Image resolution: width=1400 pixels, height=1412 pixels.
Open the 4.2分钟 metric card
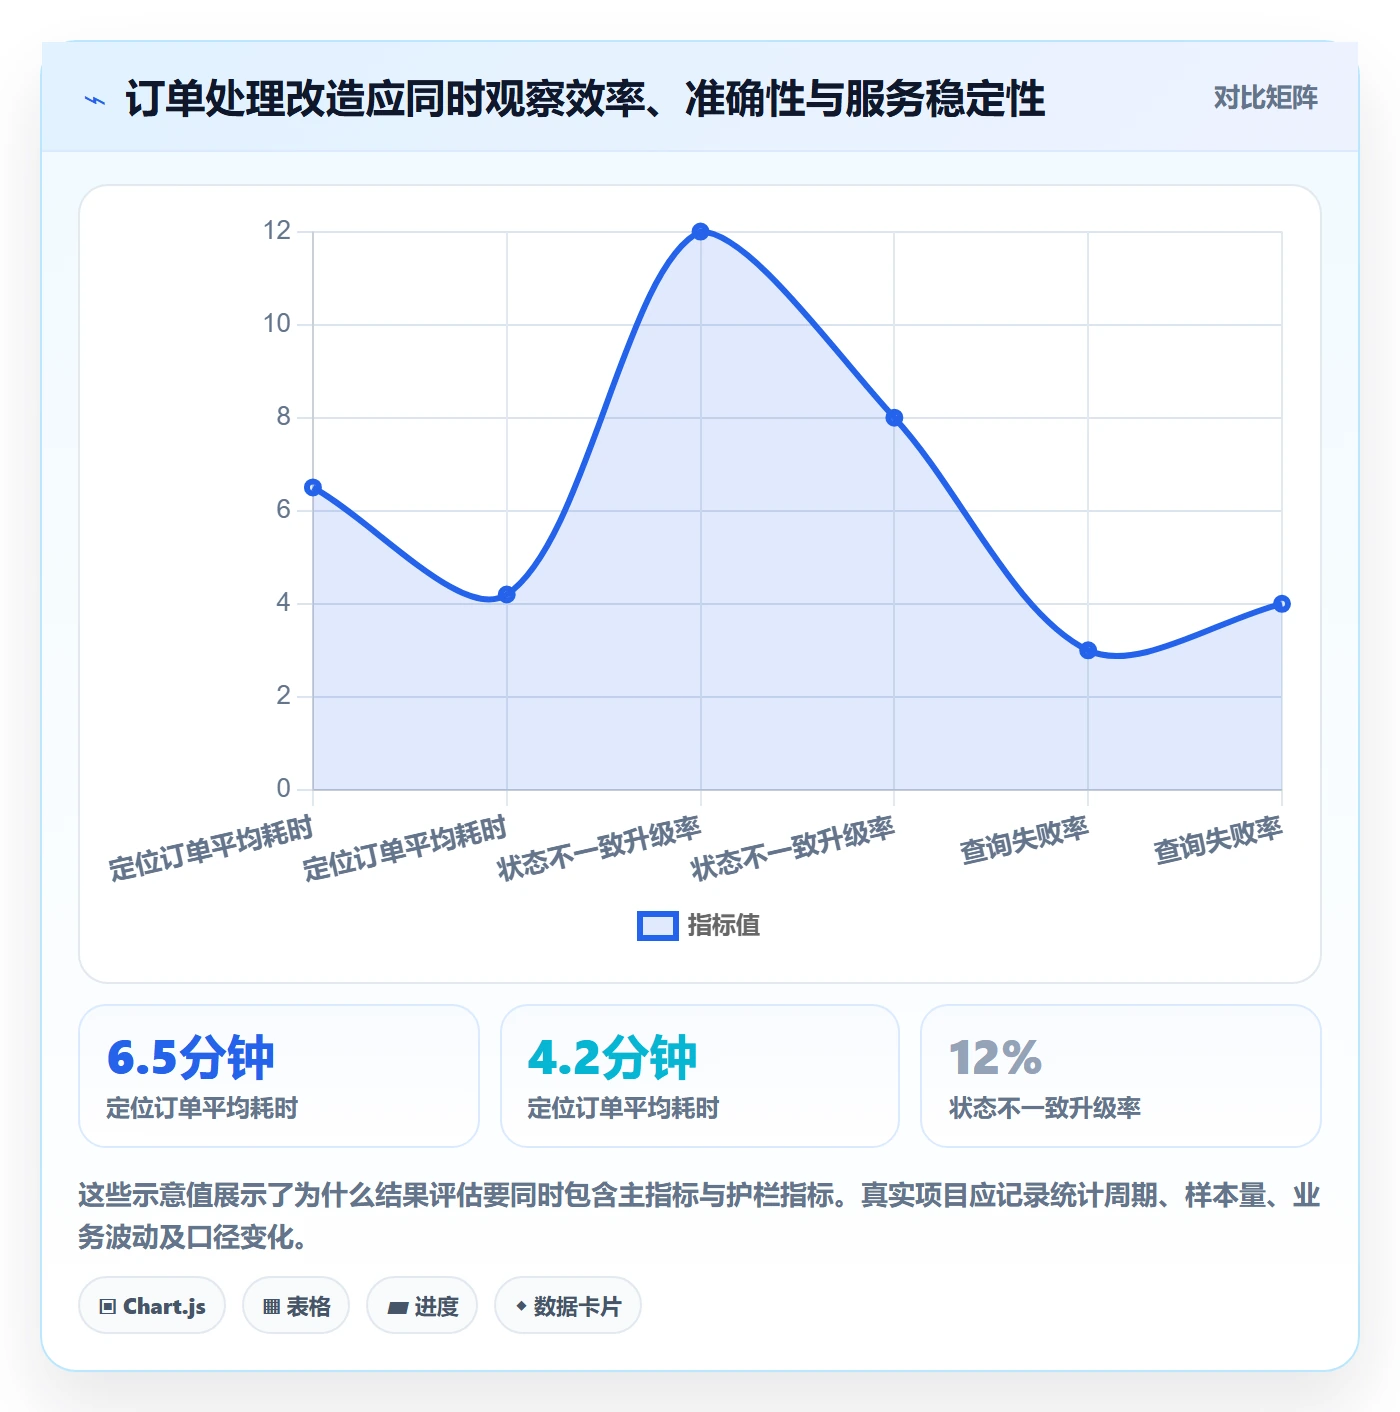pyautogui.click(x=700, y=1076)
